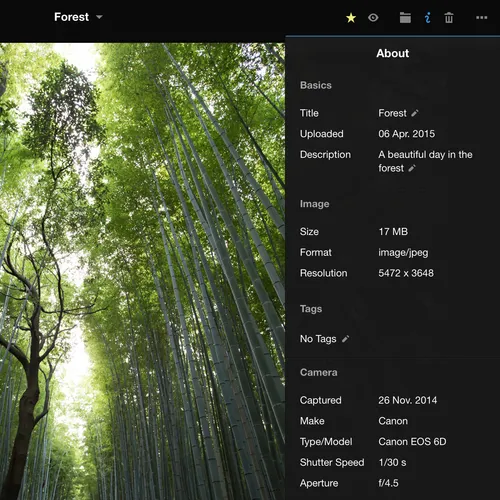The width and height of the screenshot is (500, 500).
Task: Select the 5472 x 3648 resolution value
Action: (x=406, y=273)
